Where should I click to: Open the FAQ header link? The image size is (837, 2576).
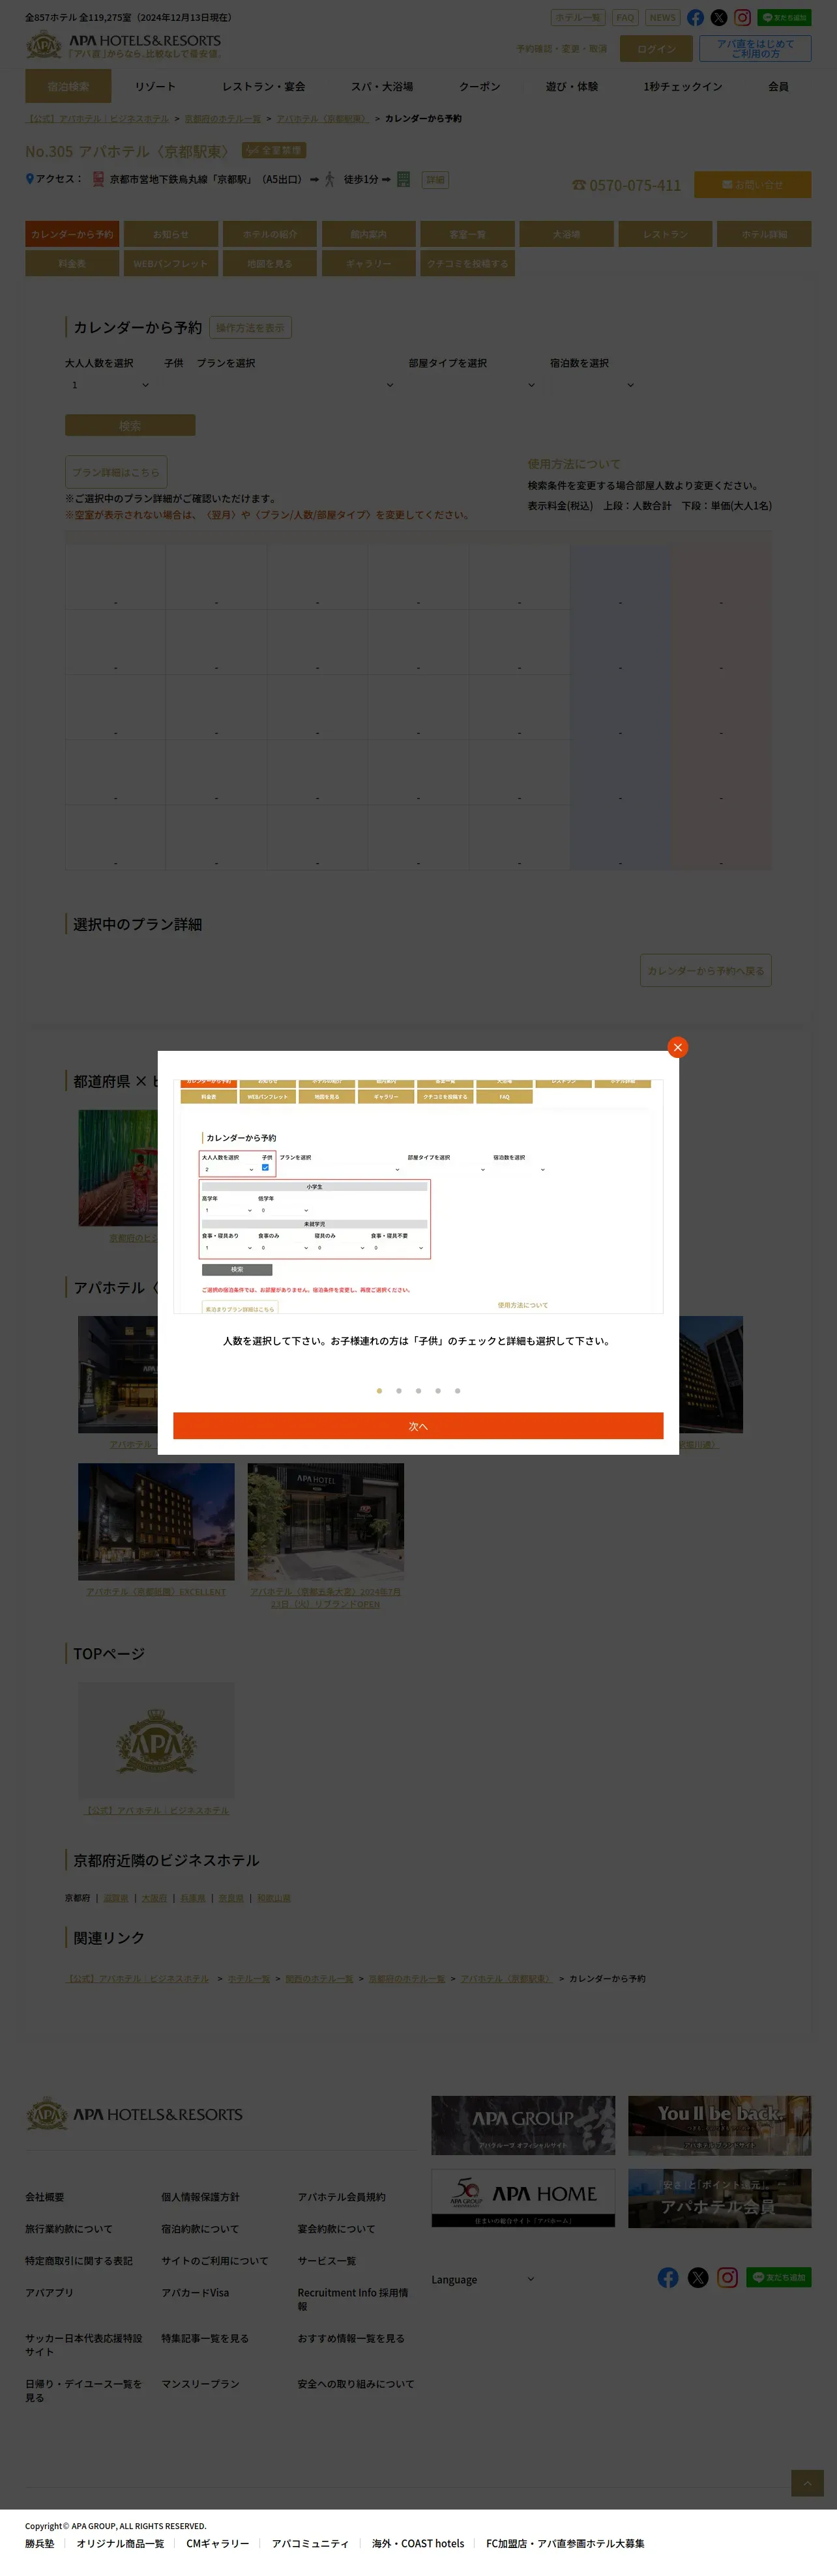[625, 18]
